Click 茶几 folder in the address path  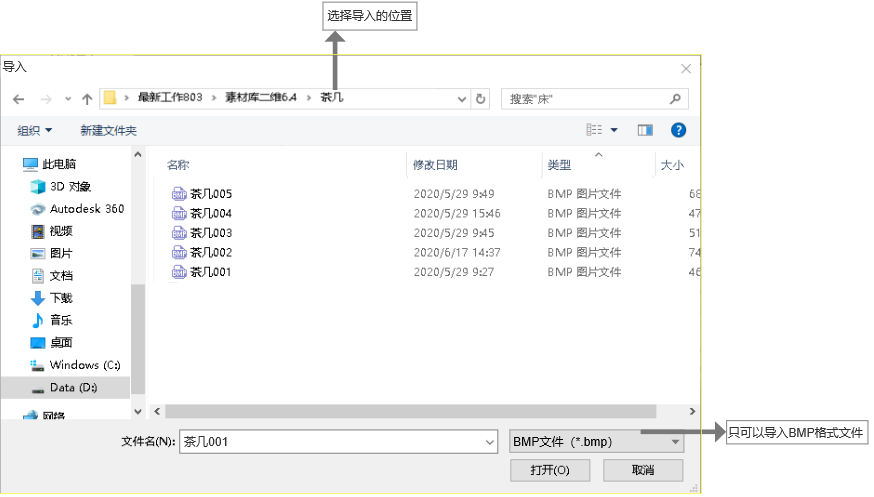332,98
